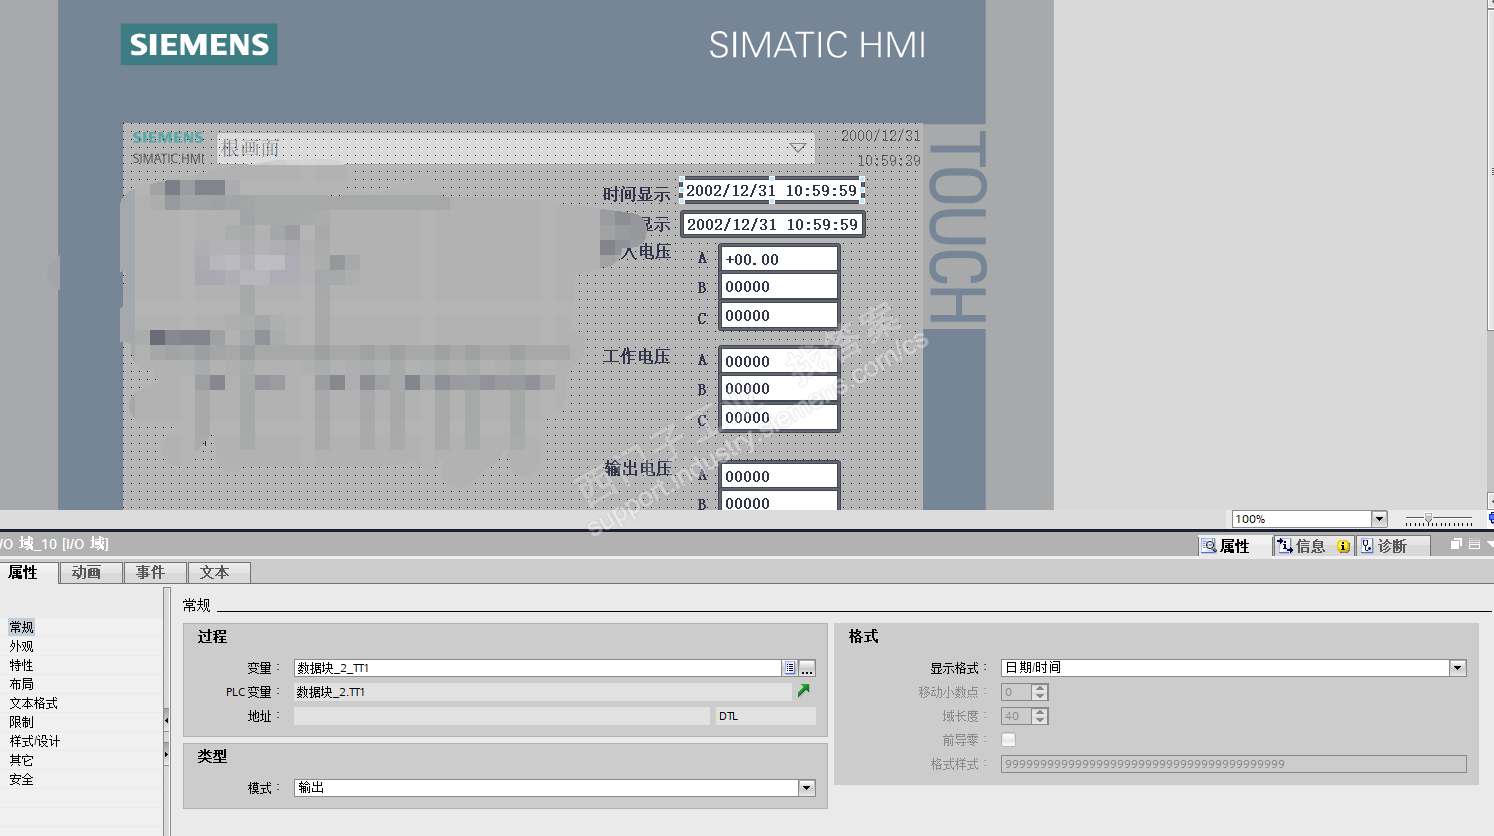Select 布局 in the property navigation
This screenshot has width=1494, height=836.
point(22,684)
